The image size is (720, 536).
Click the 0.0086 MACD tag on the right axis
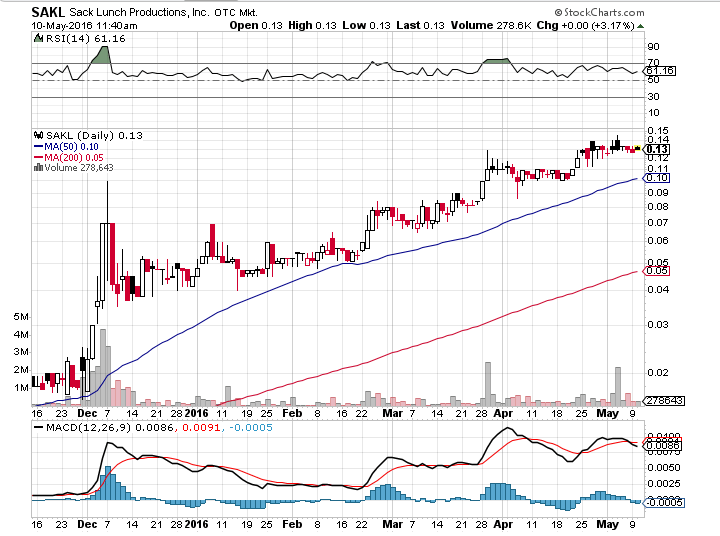coord(663,446)
